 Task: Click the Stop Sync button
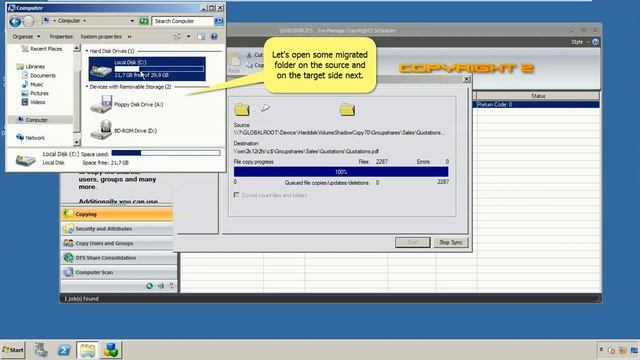click(451, 242)
